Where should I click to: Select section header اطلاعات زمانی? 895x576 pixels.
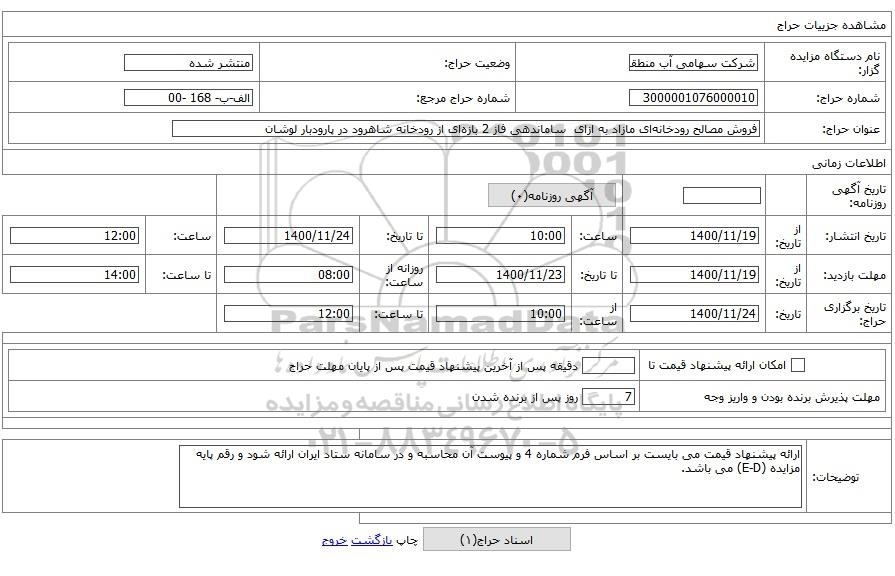pyautogui.click(x=848, y=164)
